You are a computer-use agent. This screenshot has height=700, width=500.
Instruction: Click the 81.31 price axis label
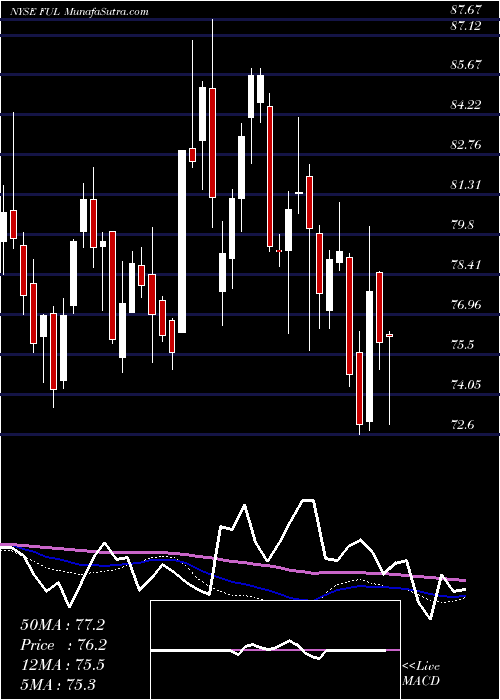(x=467, y=185)
